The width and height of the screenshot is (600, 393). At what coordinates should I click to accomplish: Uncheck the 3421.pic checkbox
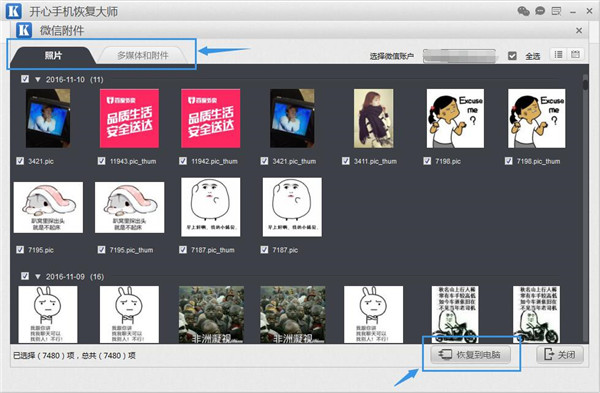click(x=20, y=161)
